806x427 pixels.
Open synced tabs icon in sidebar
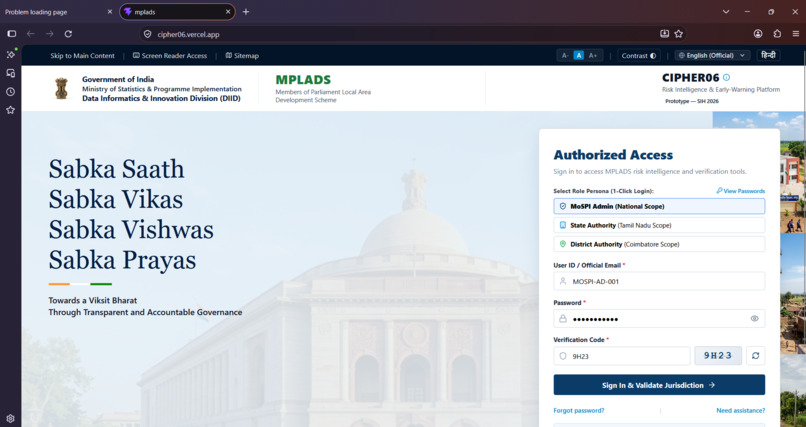[x=10, y=73]
